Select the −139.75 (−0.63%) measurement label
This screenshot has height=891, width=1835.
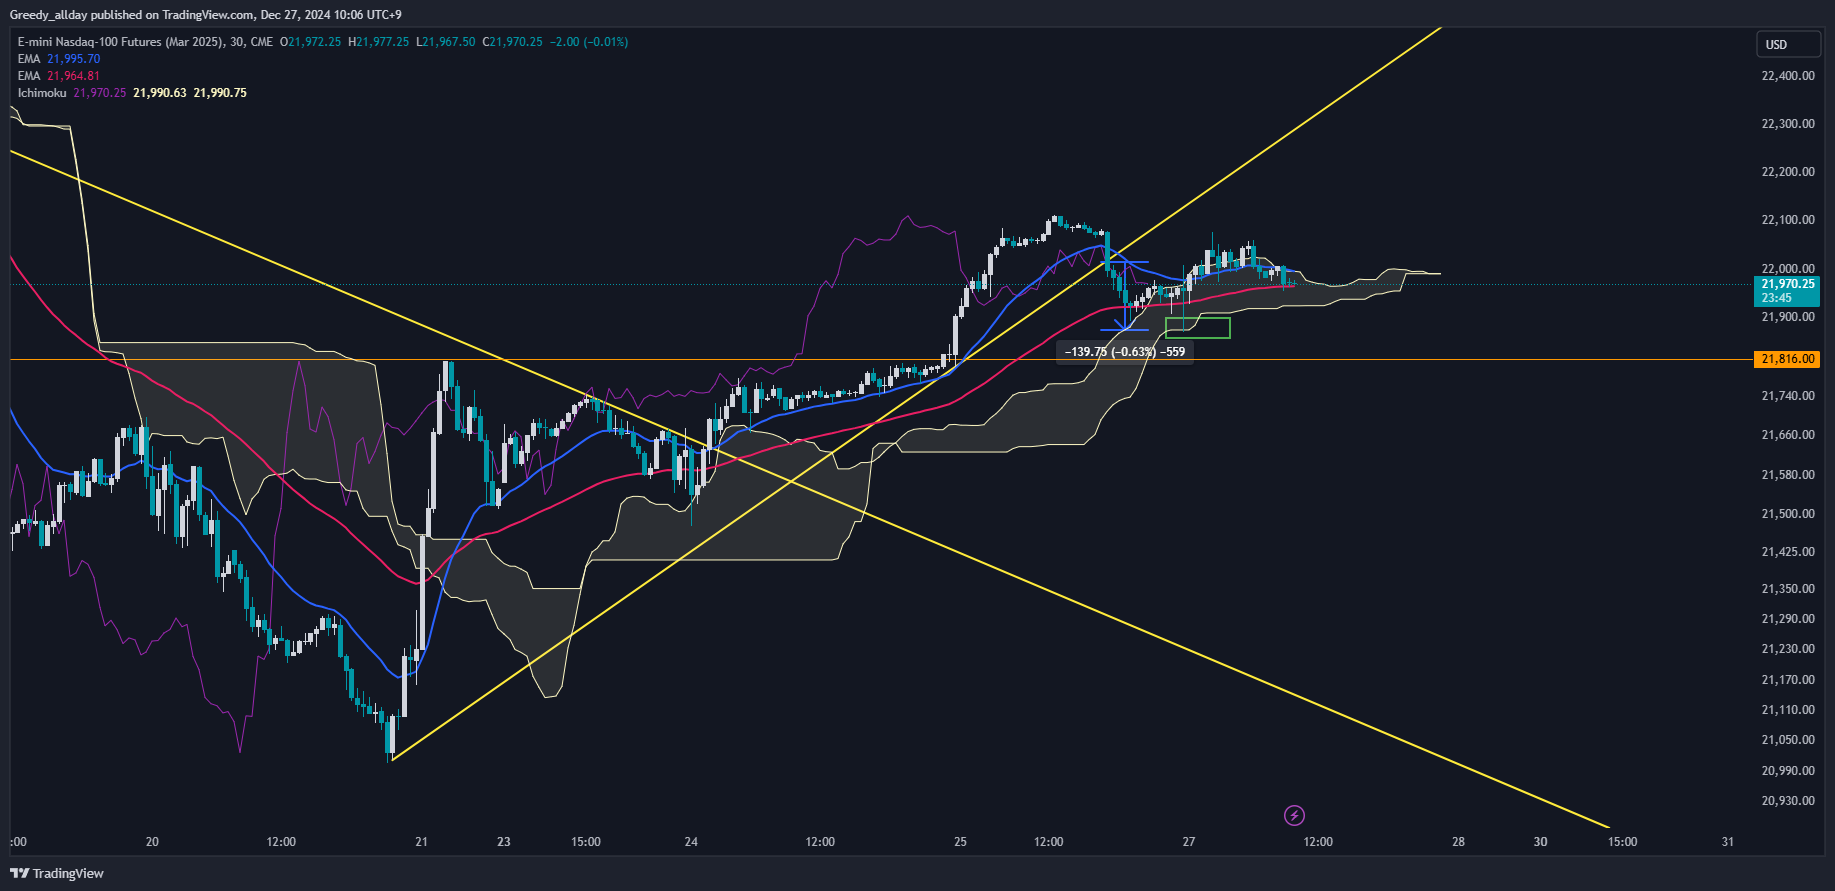(1125, 352)
